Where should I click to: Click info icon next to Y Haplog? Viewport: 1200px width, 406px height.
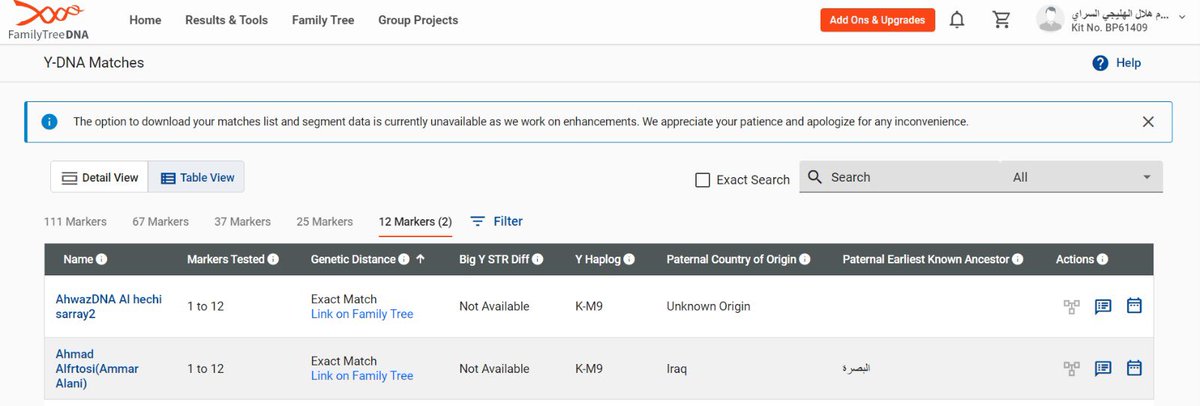(x=629, y=260)
